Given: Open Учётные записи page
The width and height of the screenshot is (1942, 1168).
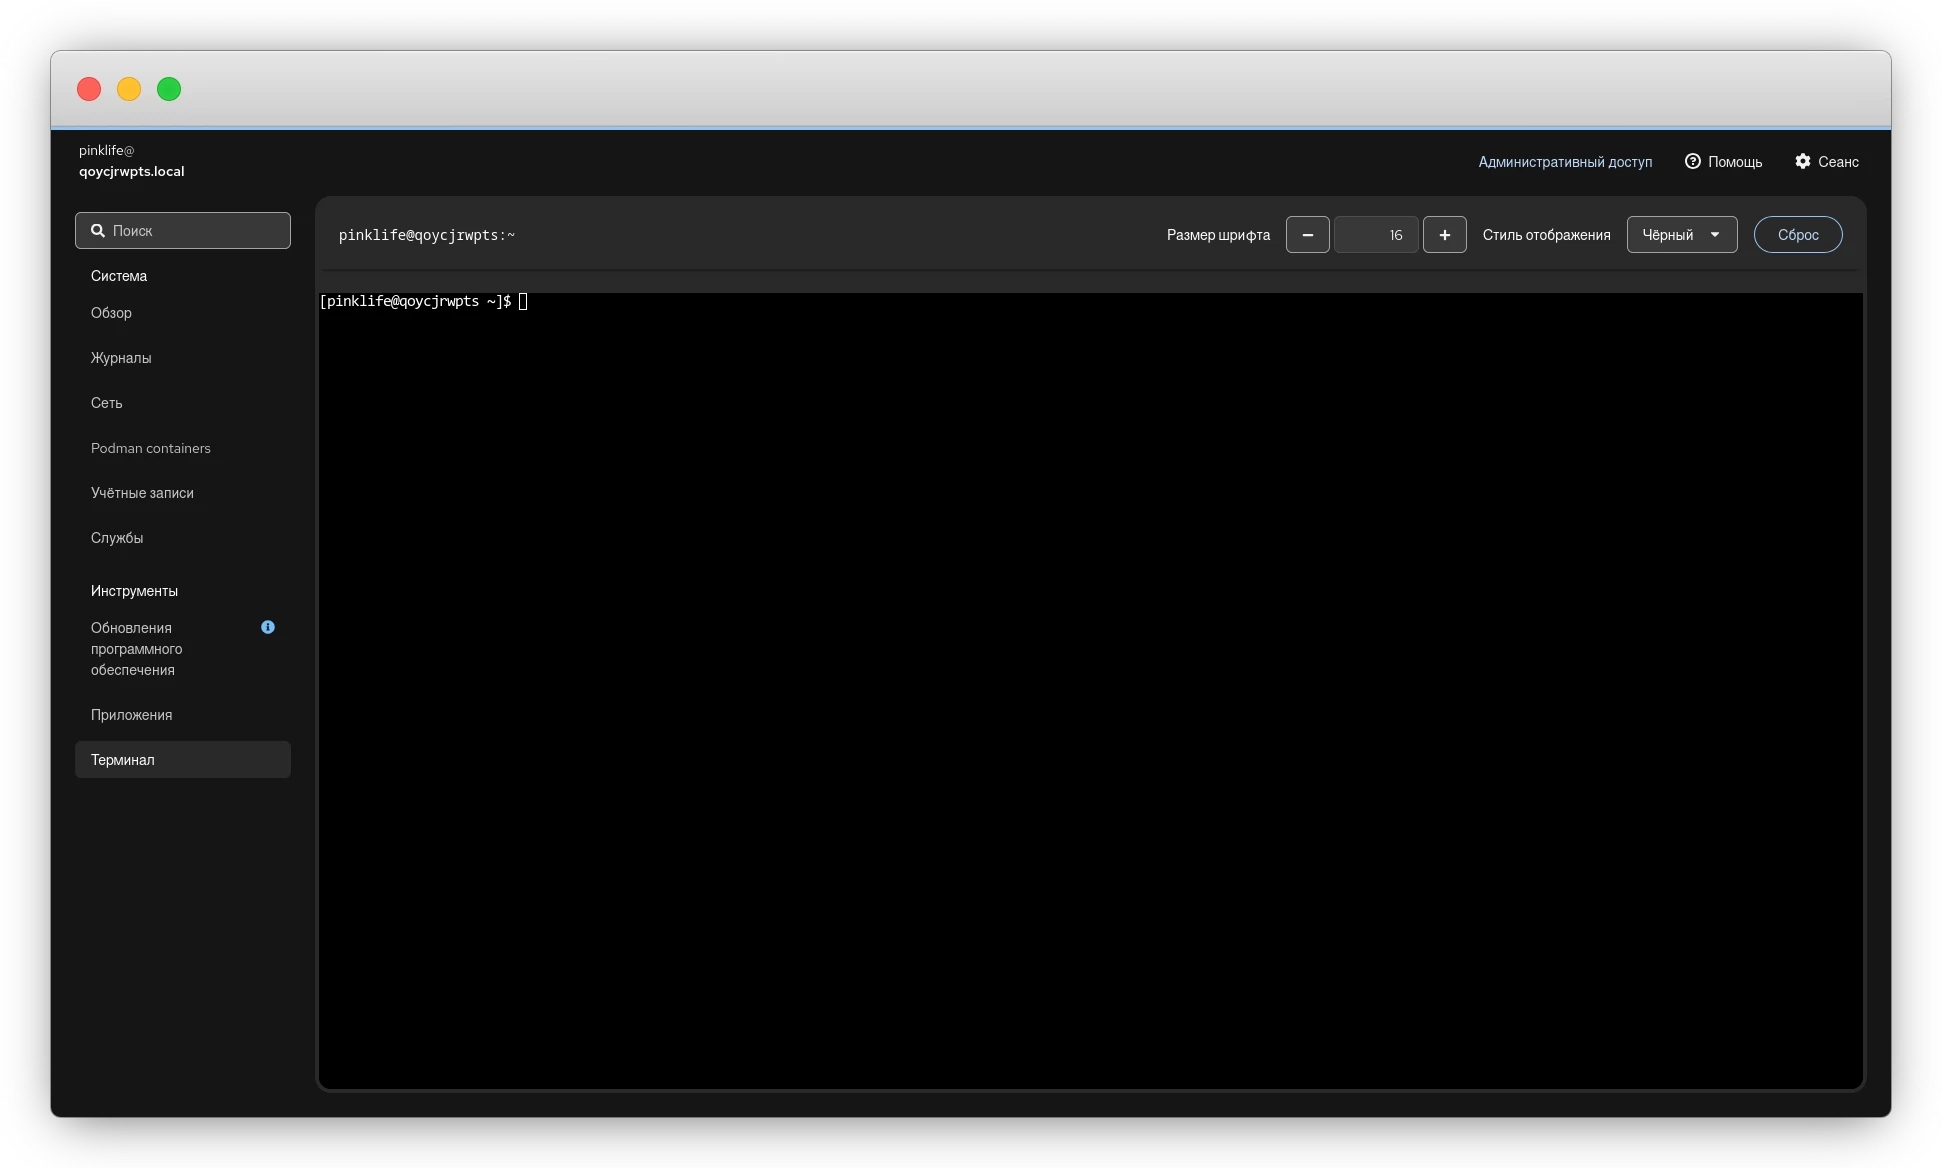Looking at the screenshot, I should (x=142, y=493).
